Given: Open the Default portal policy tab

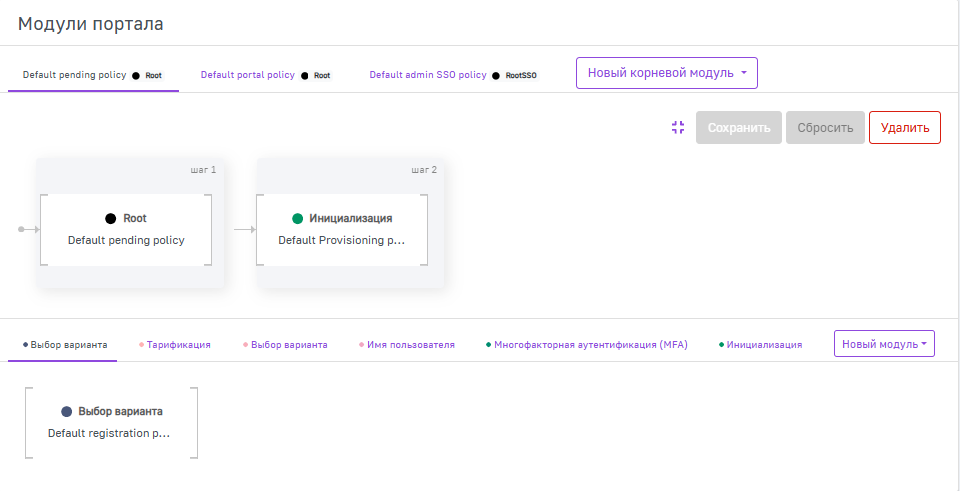Looking at the screenshot, I should (265, 75).
